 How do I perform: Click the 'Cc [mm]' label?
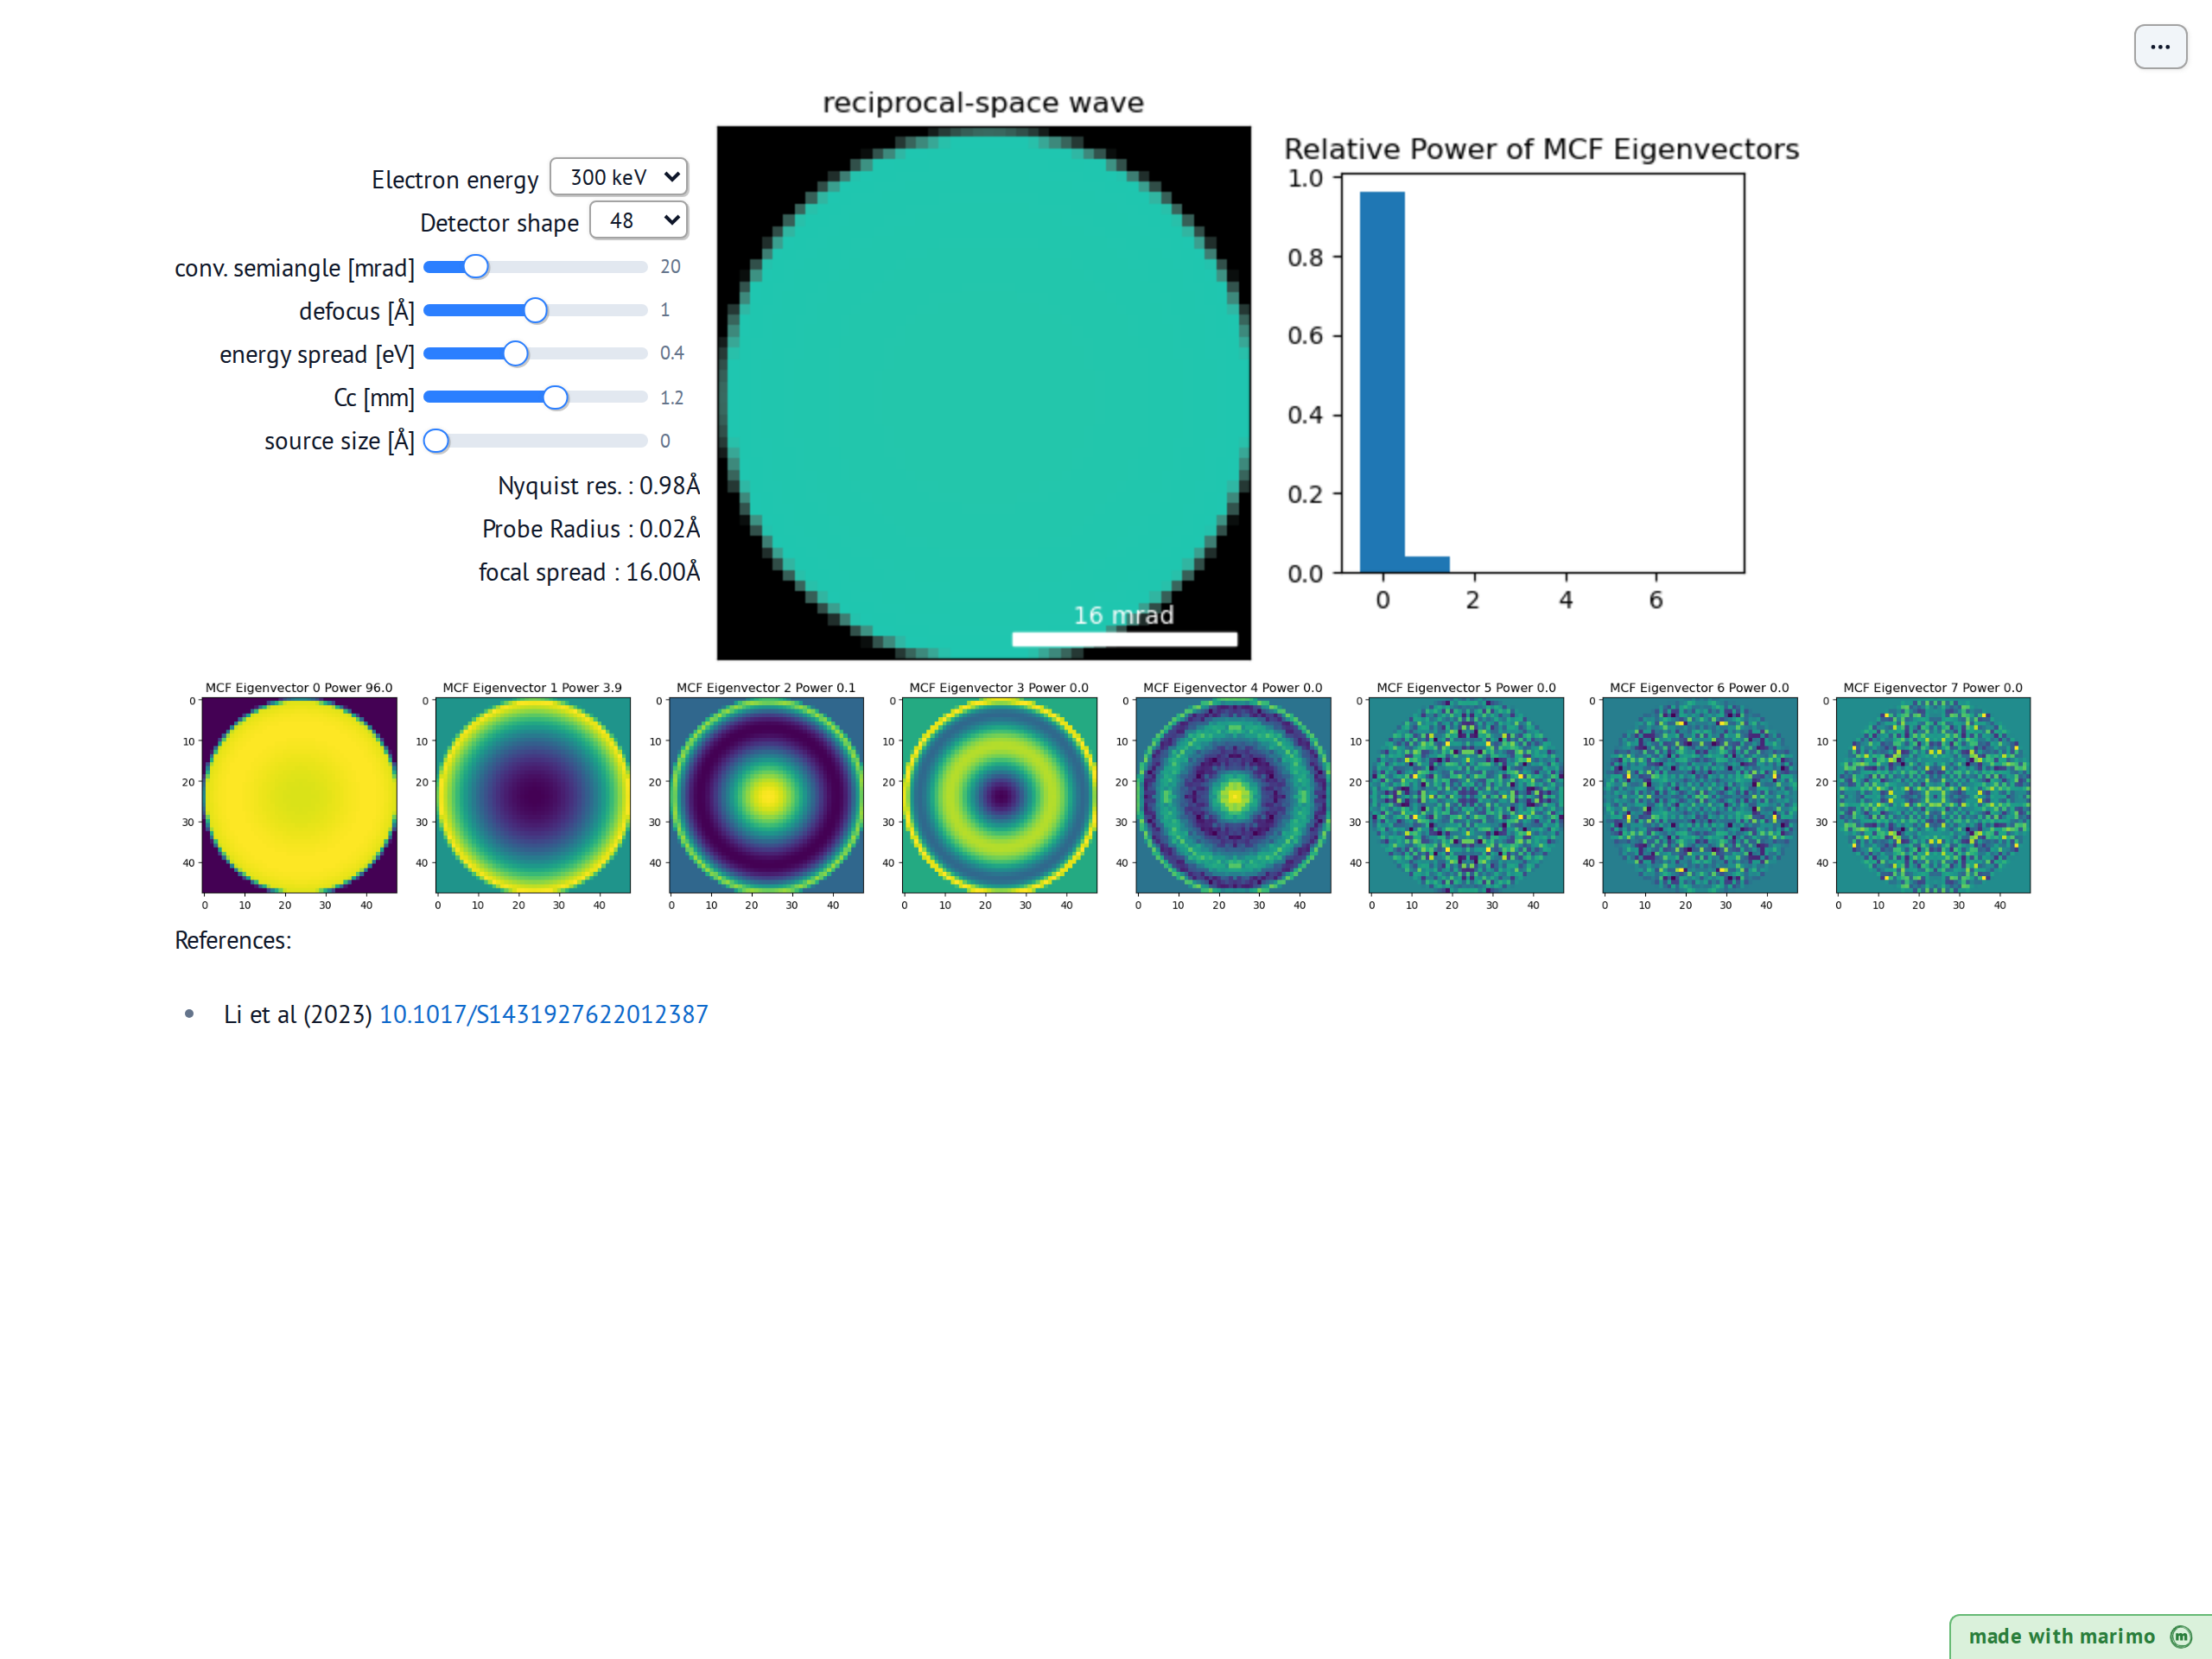point(374,398)
